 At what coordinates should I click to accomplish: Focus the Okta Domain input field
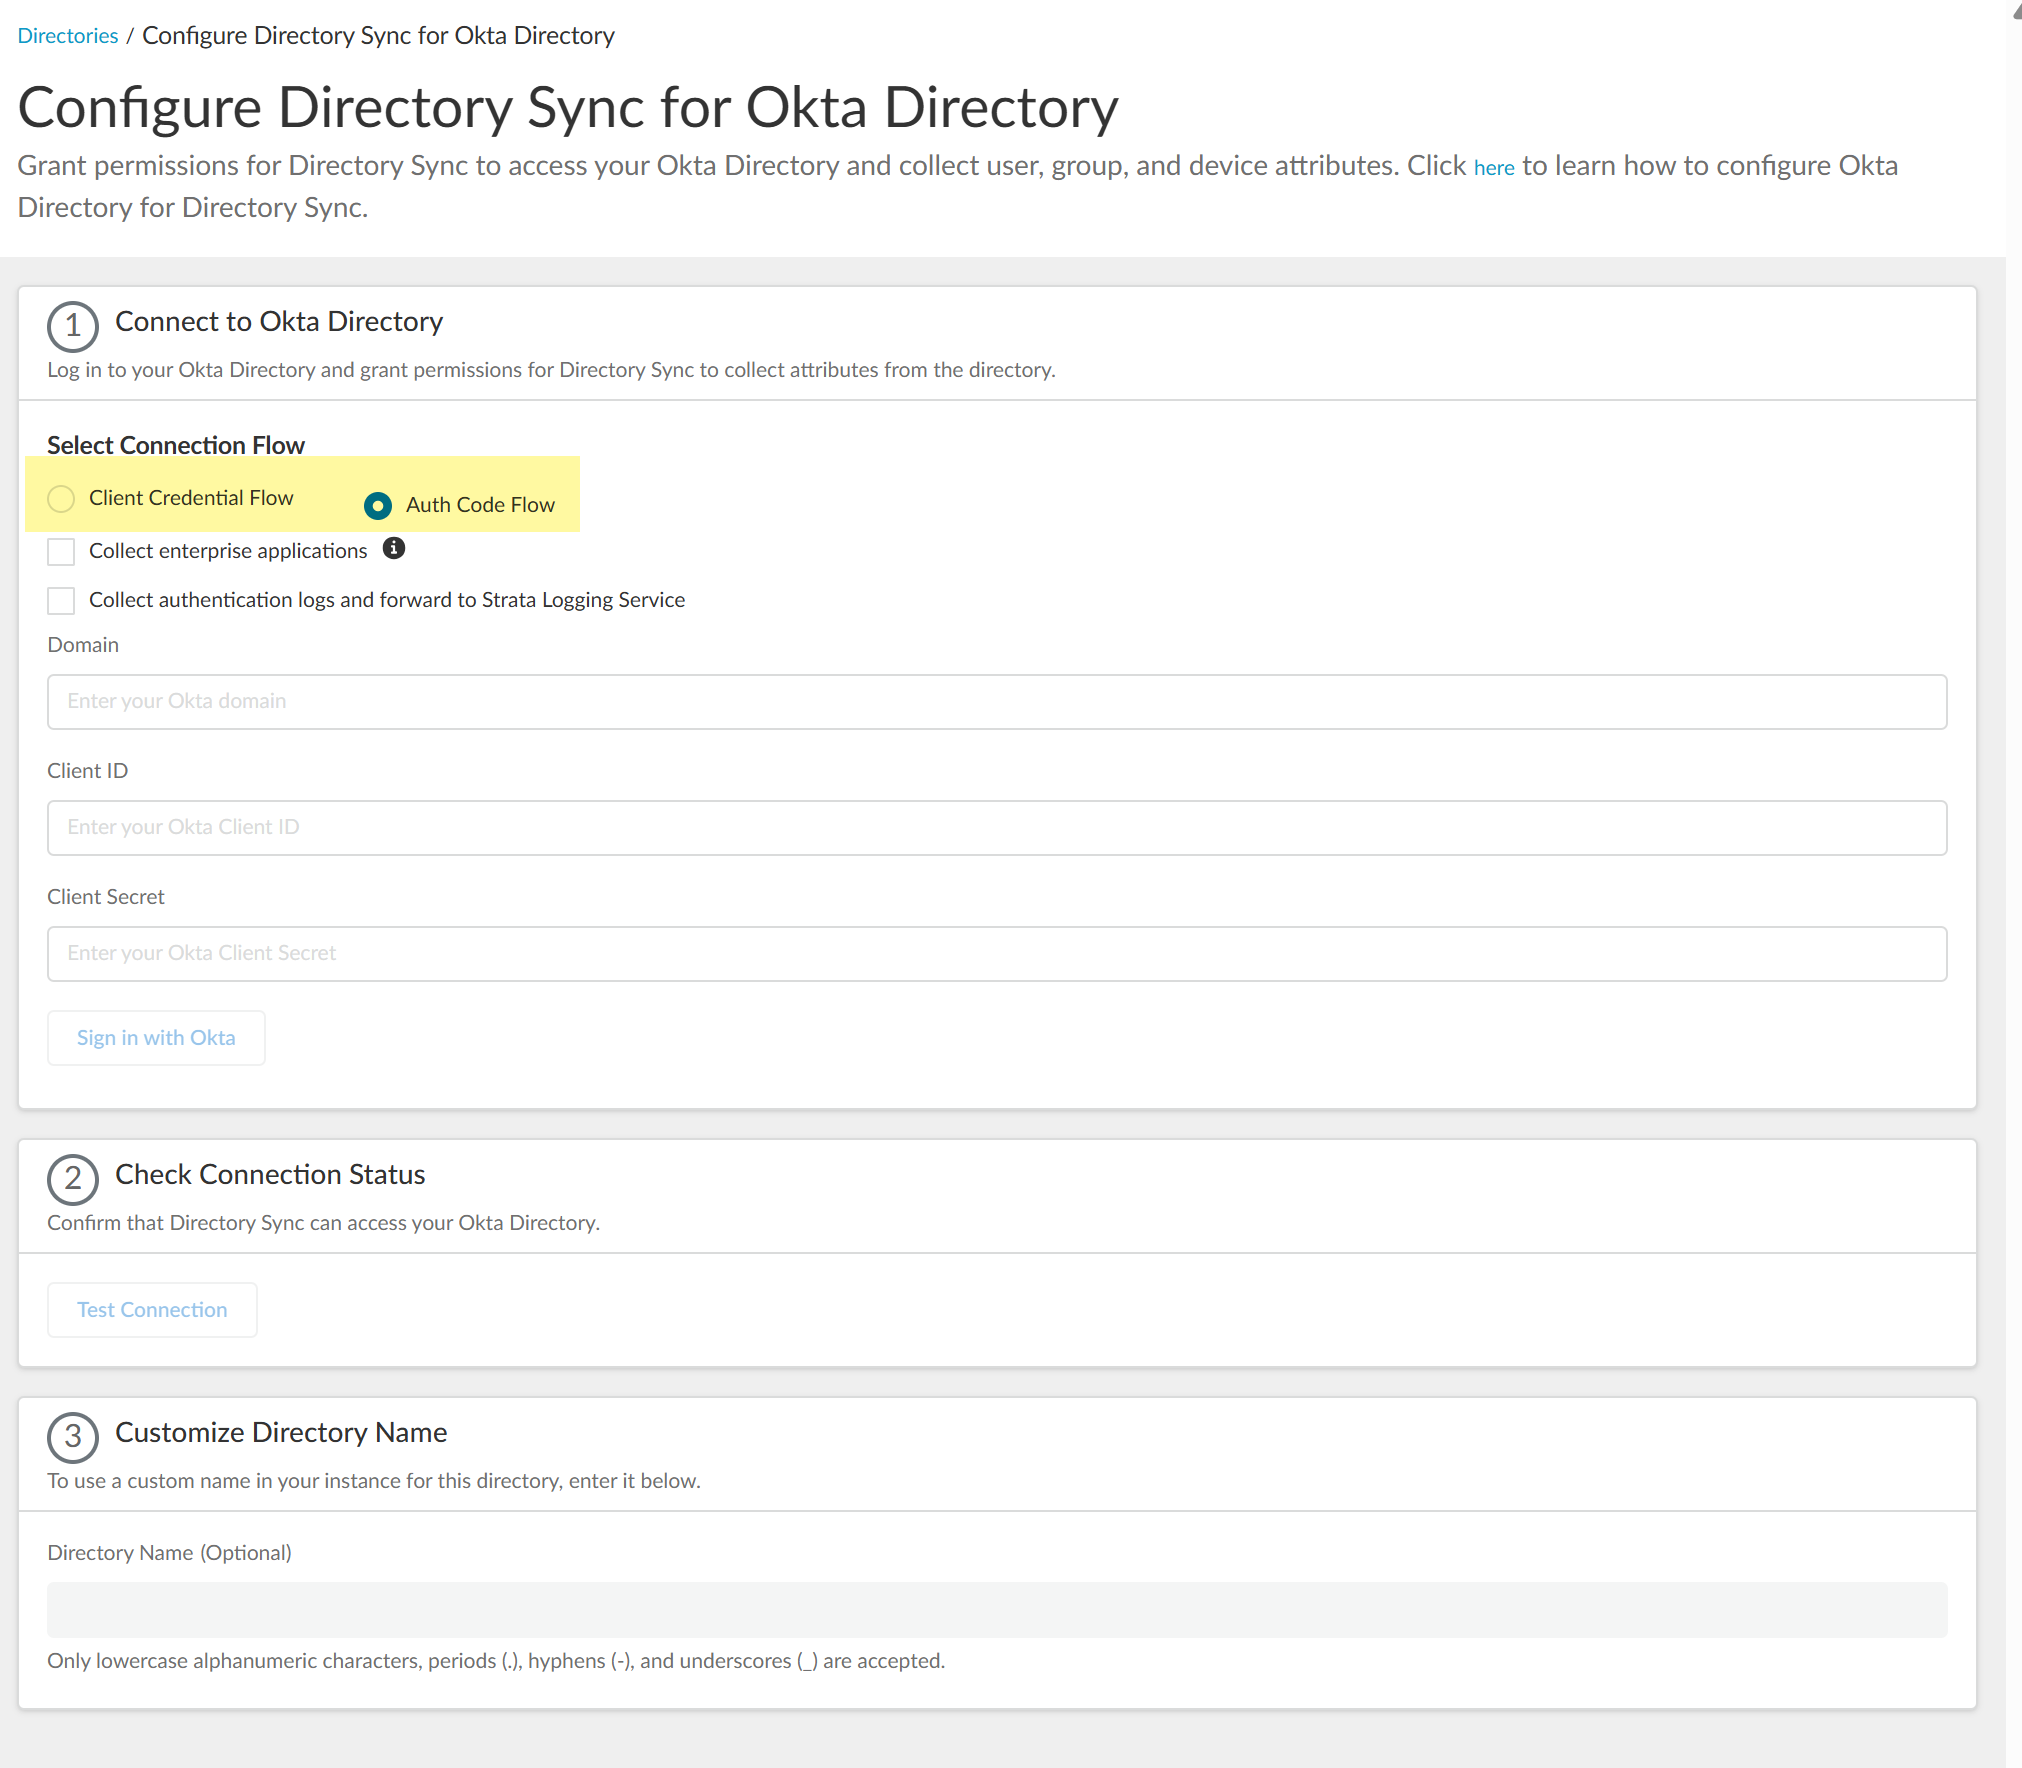coord(996,702)
